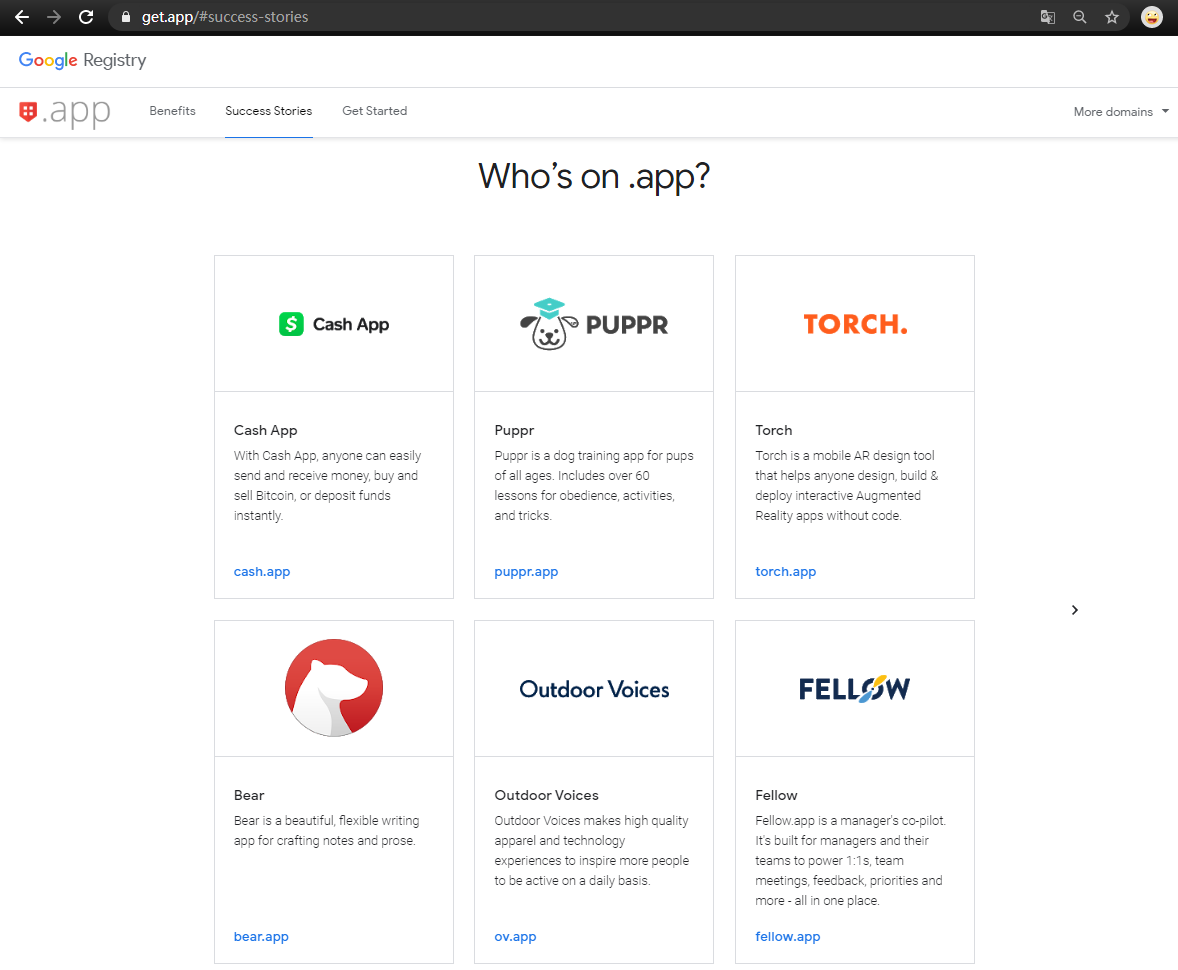Click the Fellow card title
Image resolution: width=1178 pixels, height=970 pixels.
point(776,796)
